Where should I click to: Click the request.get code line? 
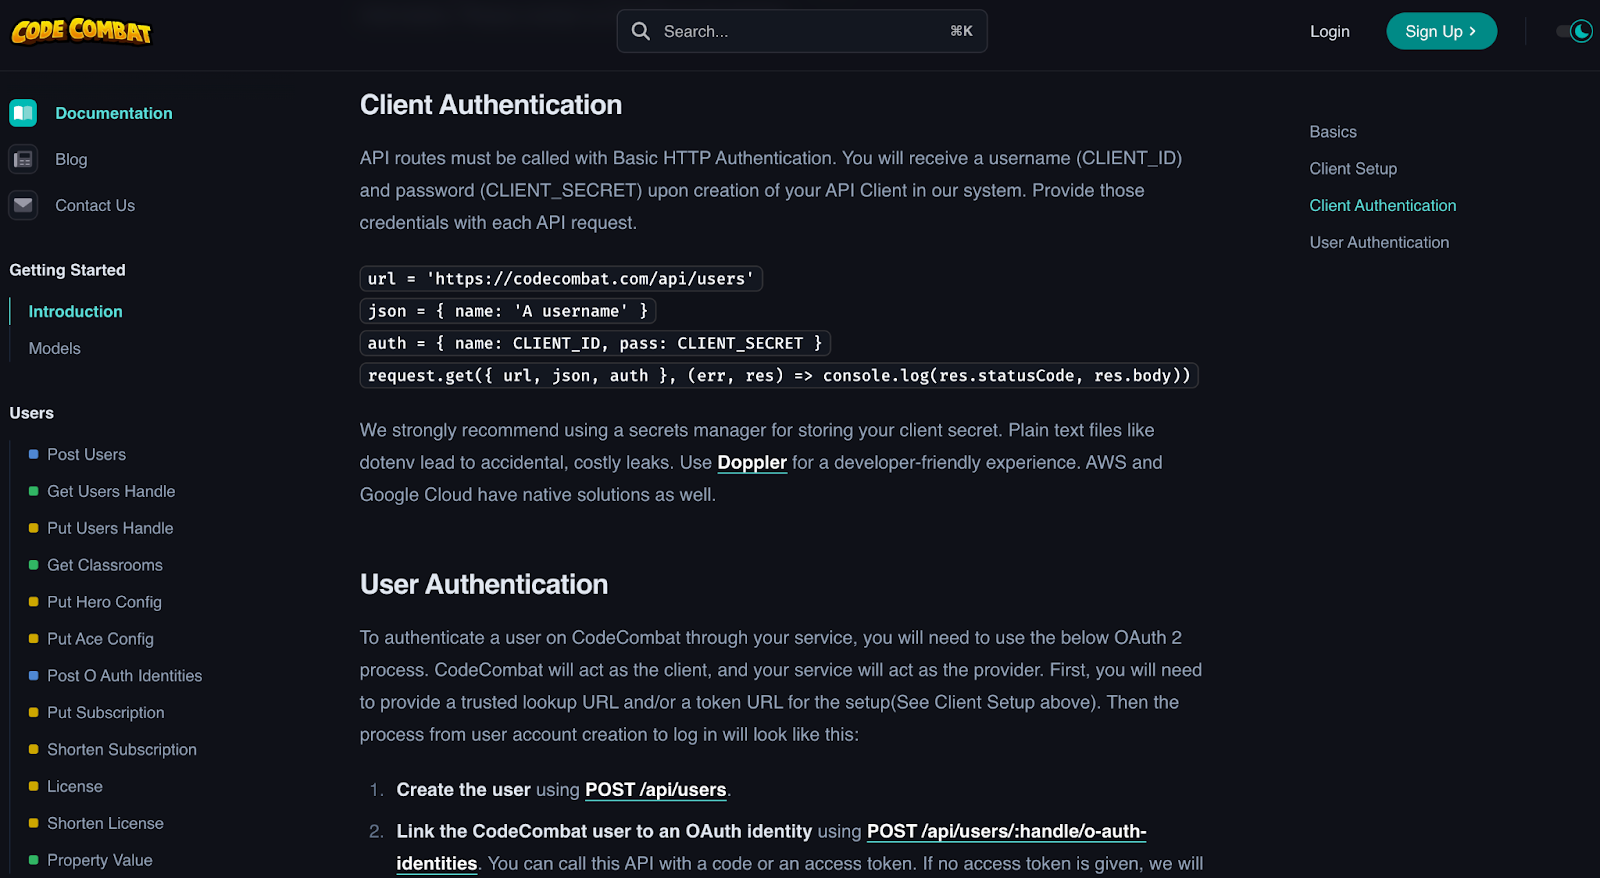(779, 375)
